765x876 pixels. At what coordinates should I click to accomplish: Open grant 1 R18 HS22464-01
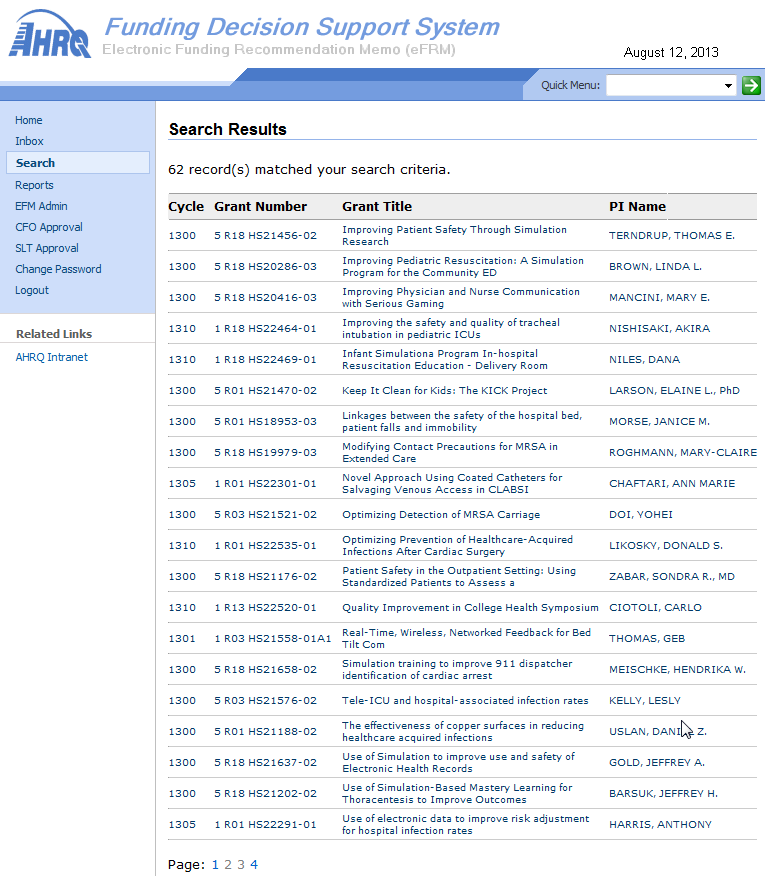[265, 328]
